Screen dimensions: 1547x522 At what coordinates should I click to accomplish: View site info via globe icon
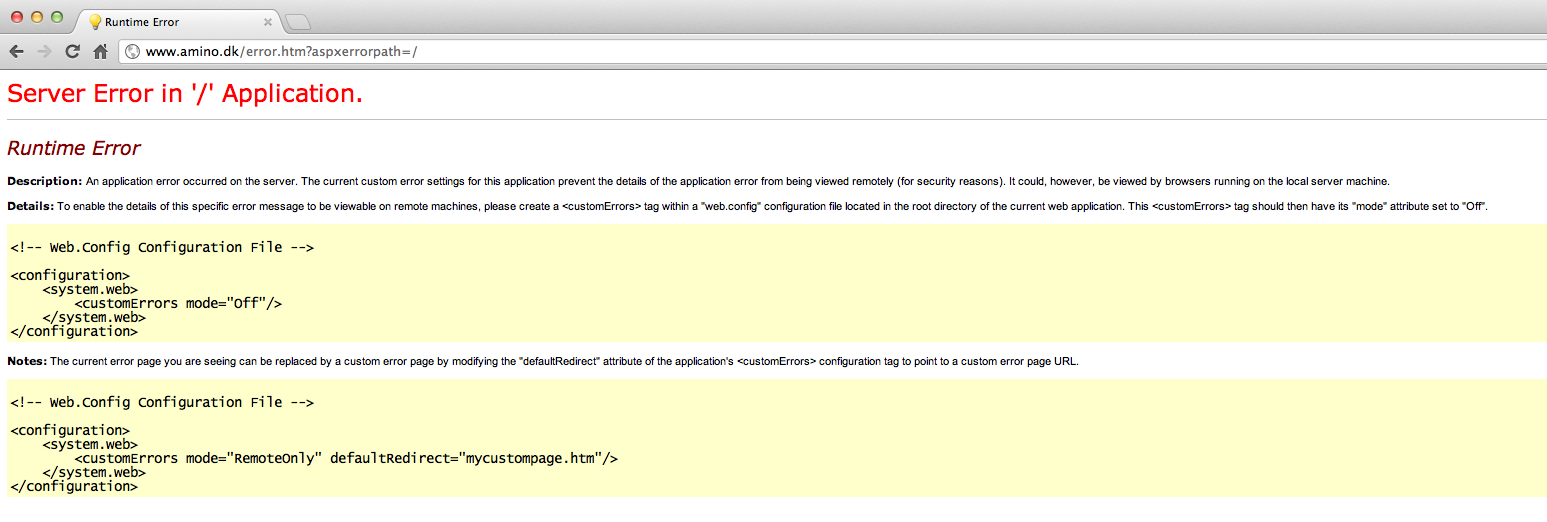[x=132, y=51]
